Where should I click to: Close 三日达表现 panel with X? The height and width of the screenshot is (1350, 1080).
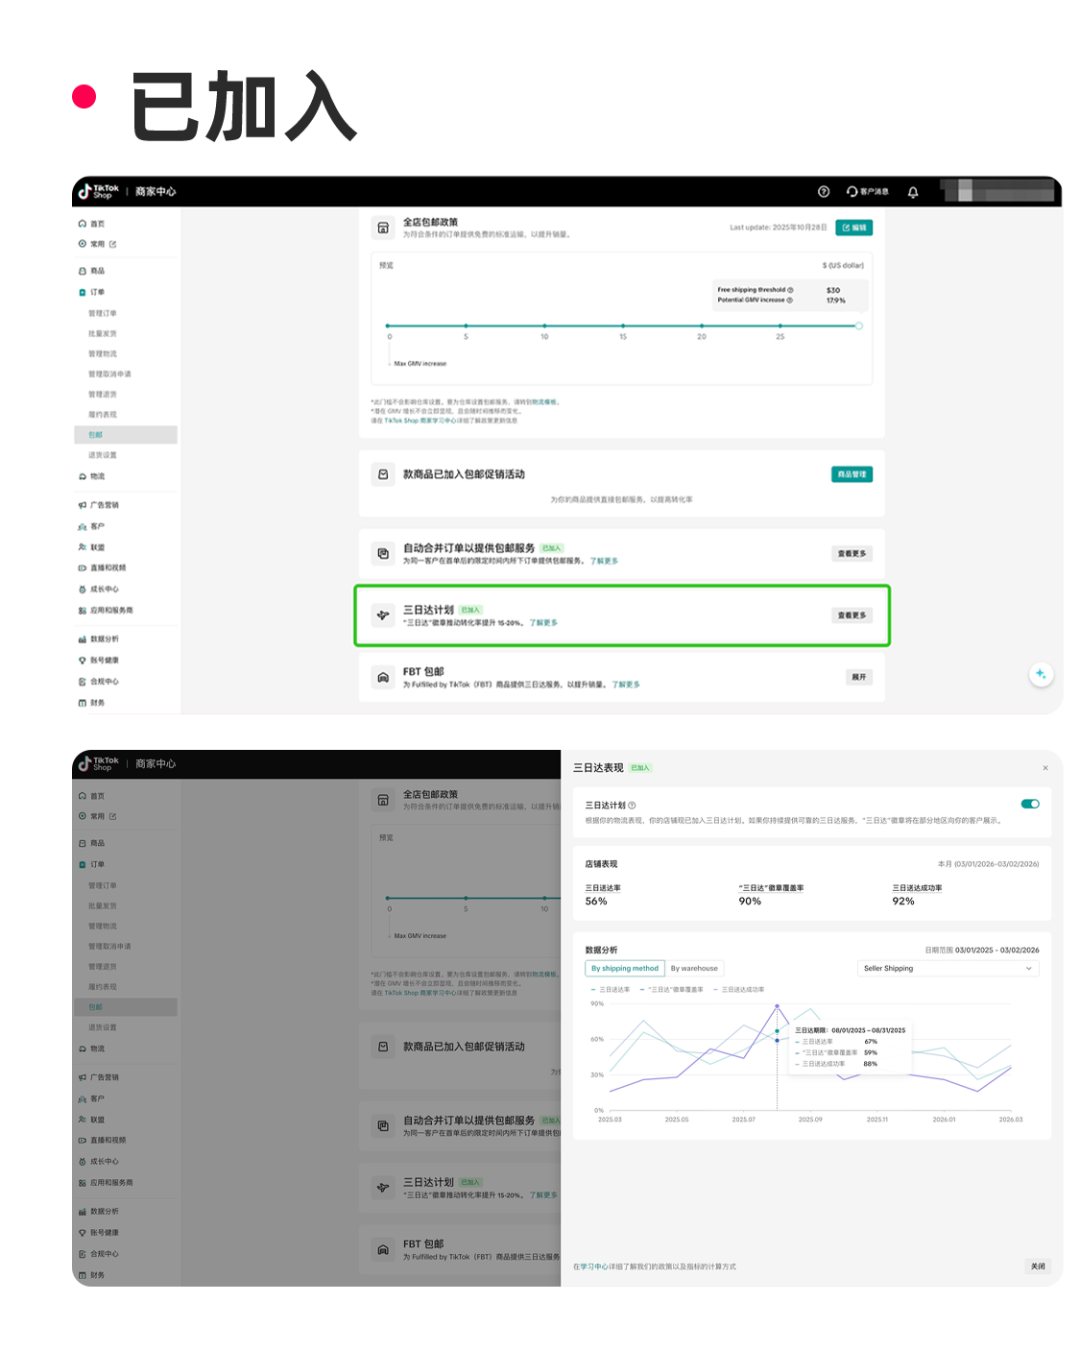pos(1045,768)
